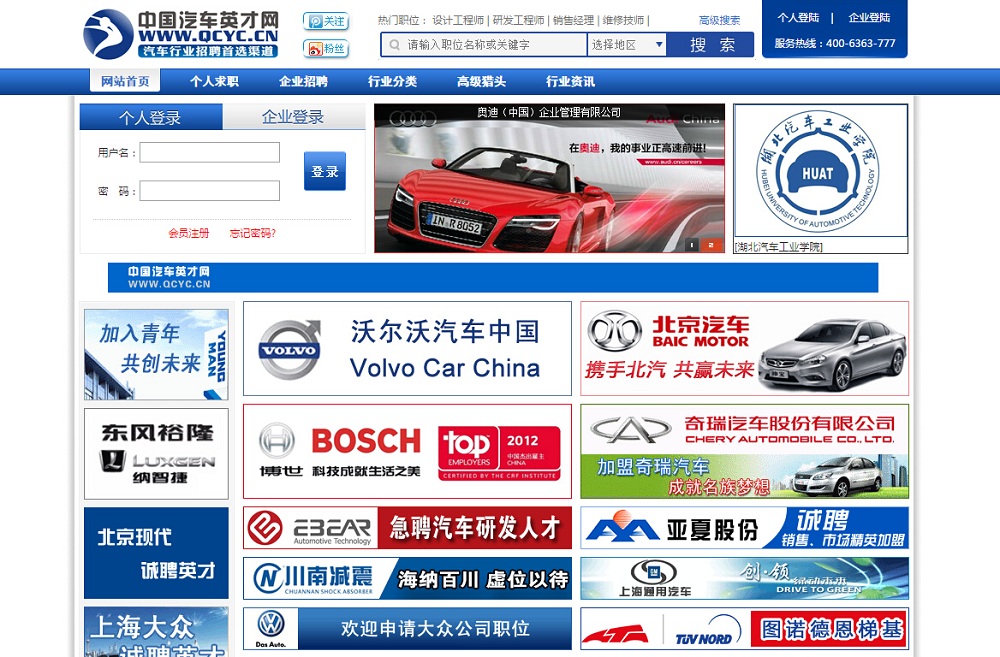Open the 诚聘 销售、市场精英加盟 banner text
This screenshot has width=1000, height=657.
click(x=843, y=528)
